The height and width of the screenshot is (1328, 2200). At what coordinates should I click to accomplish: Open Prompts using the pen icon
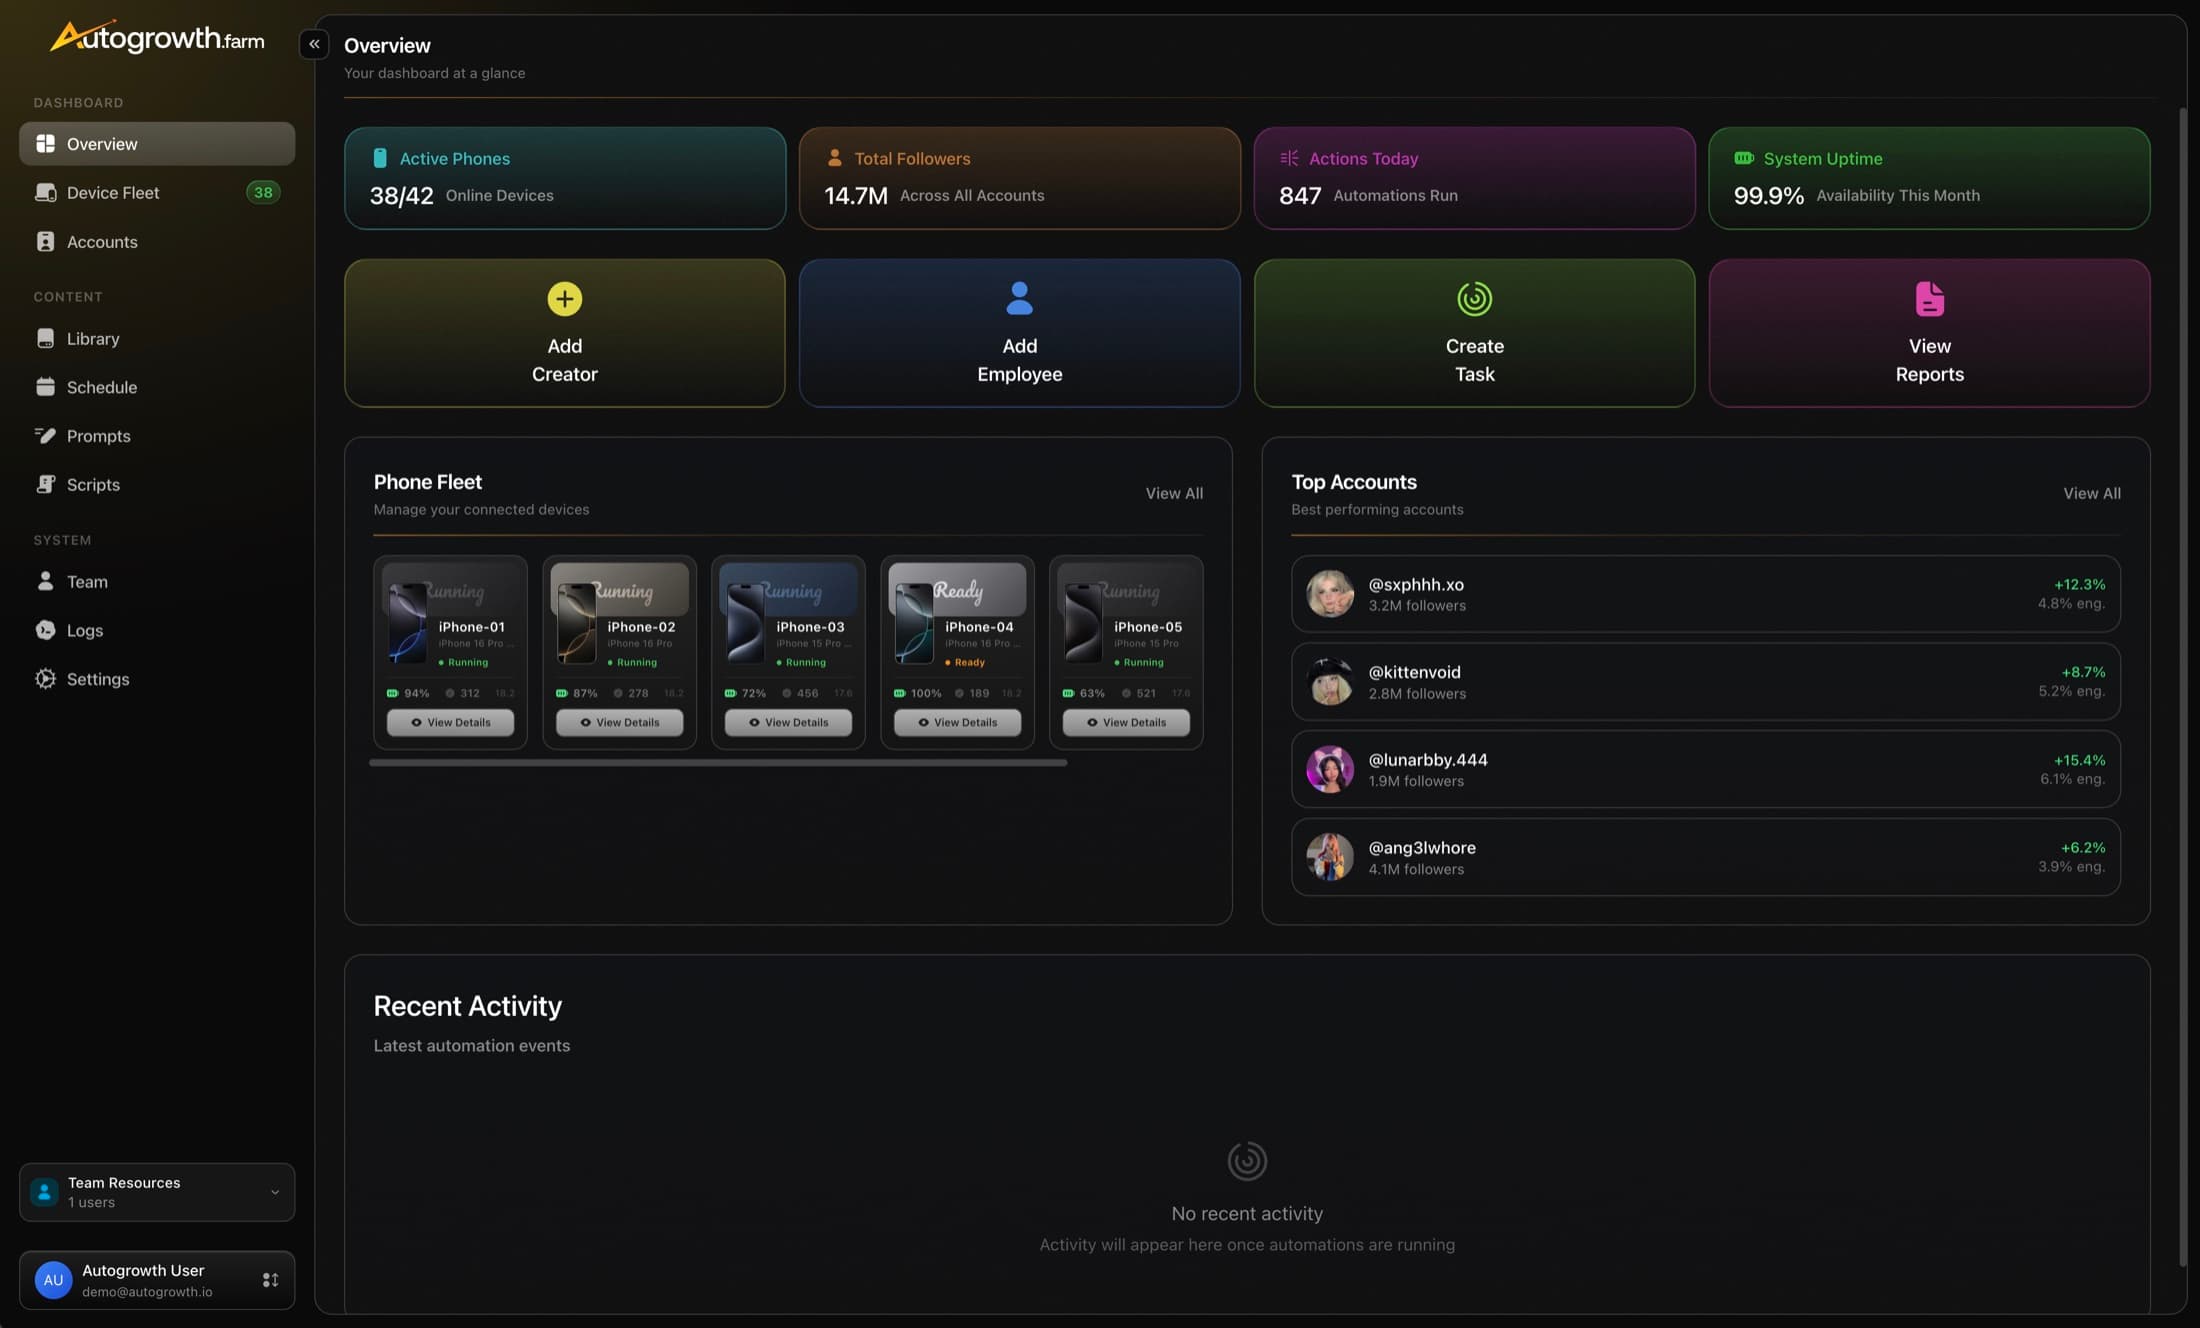tap(46, 435)
